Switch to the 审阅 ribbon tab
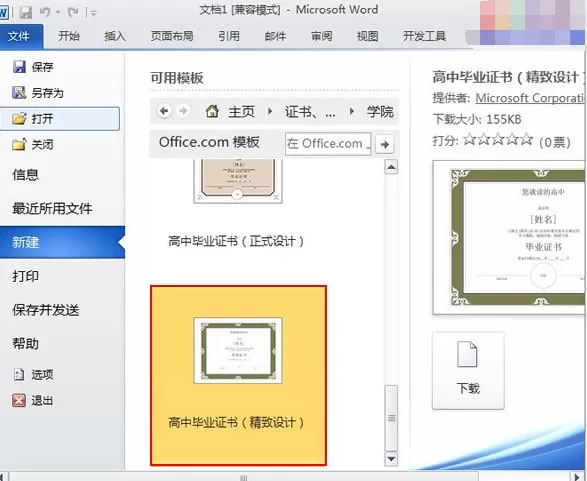 pos(321,36)
